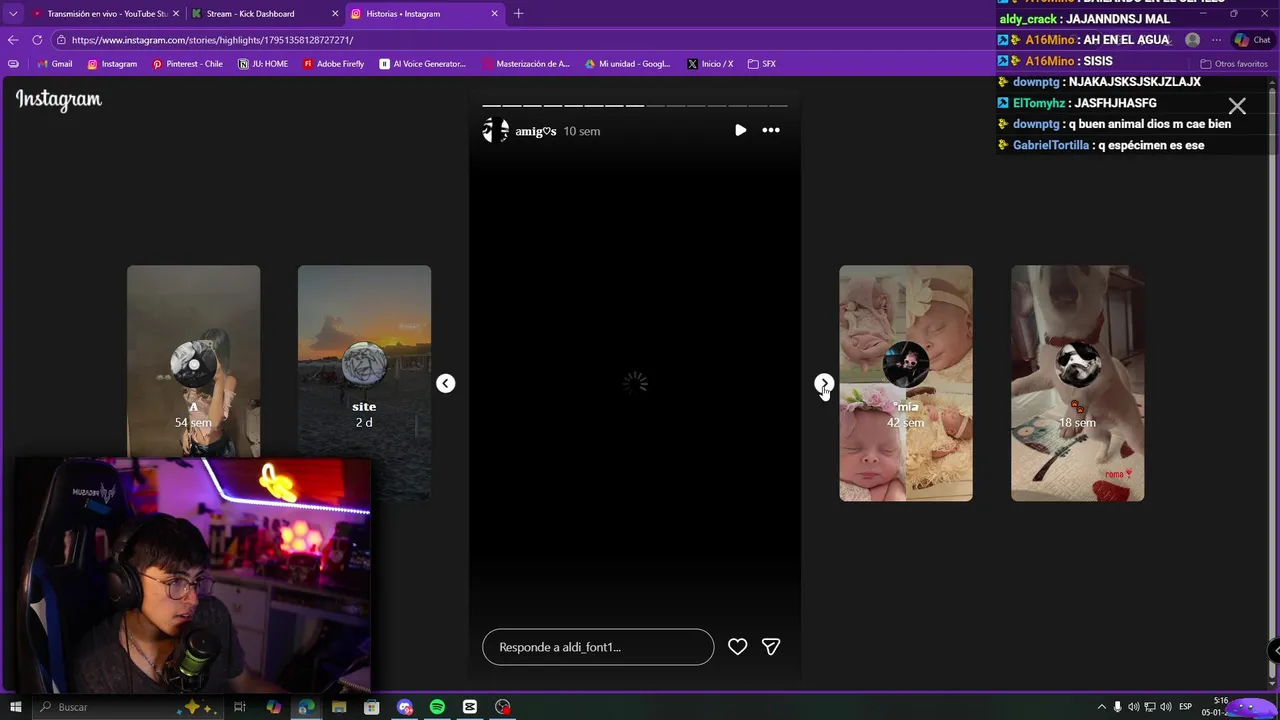
Task: Close the story viewer with X
Action: pos(1237,106)
